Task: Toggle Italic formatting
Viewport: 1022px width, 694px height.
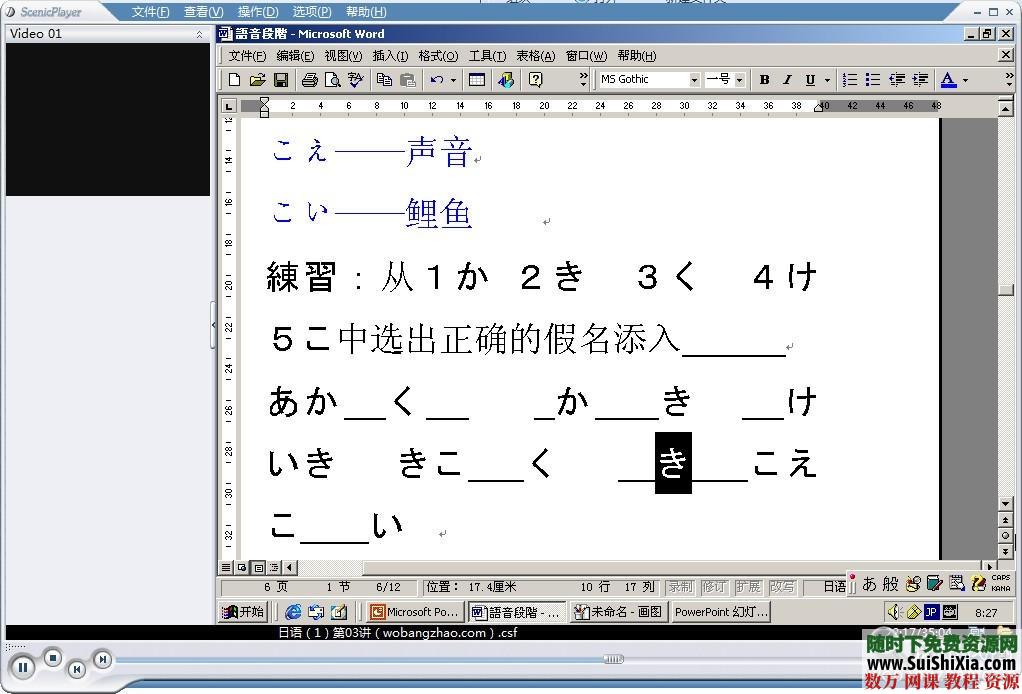Action: click(787, 80)
